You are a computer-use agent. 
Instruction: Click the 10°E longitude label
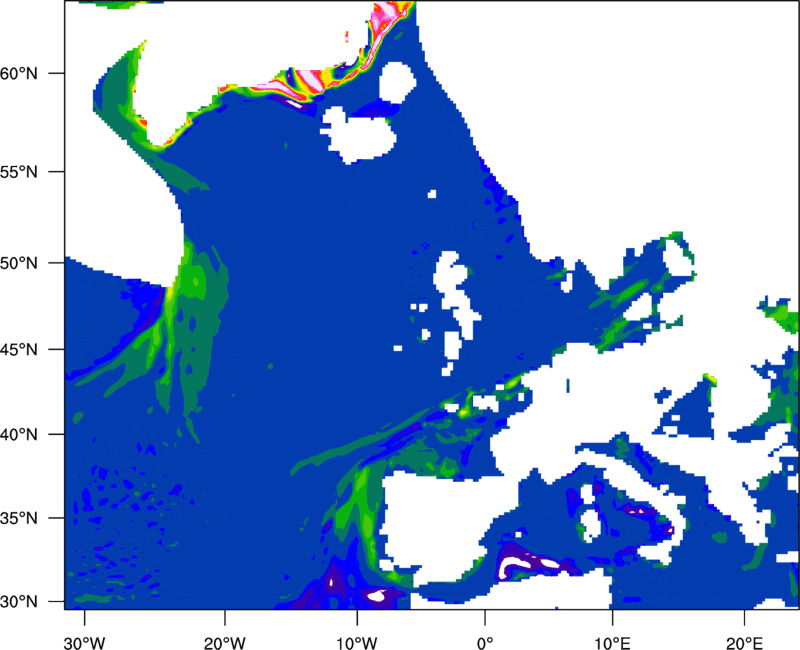[x=612, y=643]
